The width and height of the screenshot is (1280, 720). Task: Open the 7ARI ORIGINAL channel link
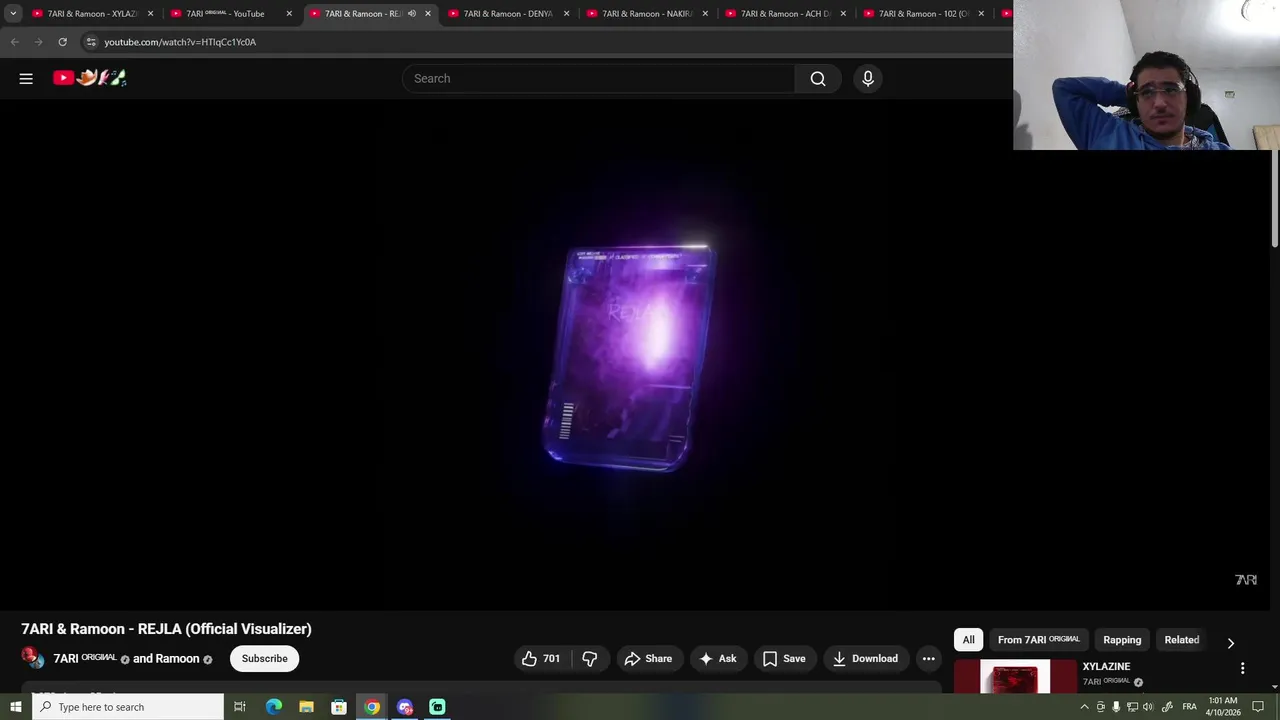(85, 658)
